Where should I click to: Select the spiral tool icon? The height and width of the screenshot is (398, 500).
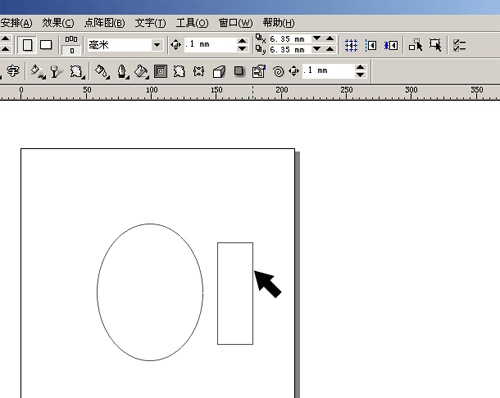278,71
